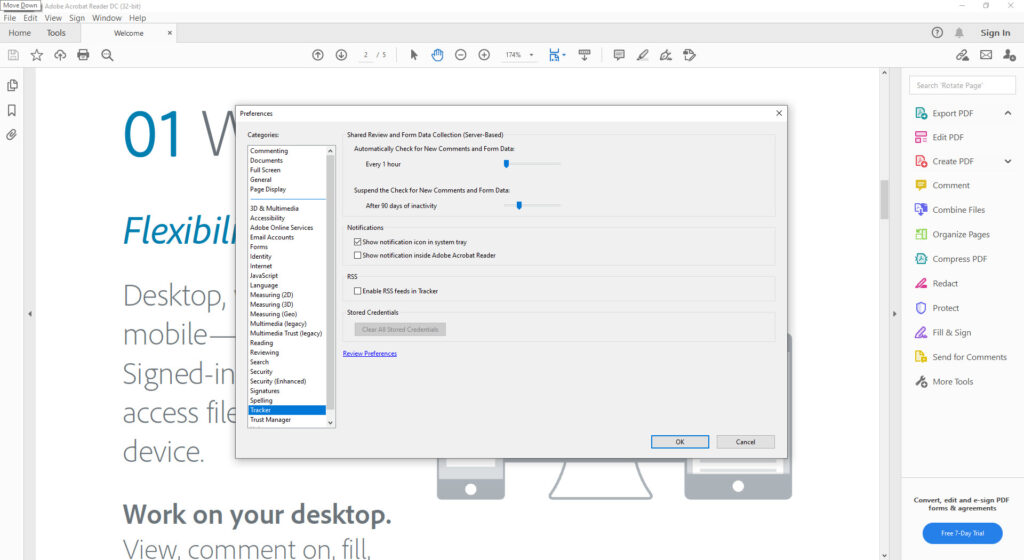Click the Free 7-Day Trial button
Screen dimensions: 1024x560
(x=962, y=533)
